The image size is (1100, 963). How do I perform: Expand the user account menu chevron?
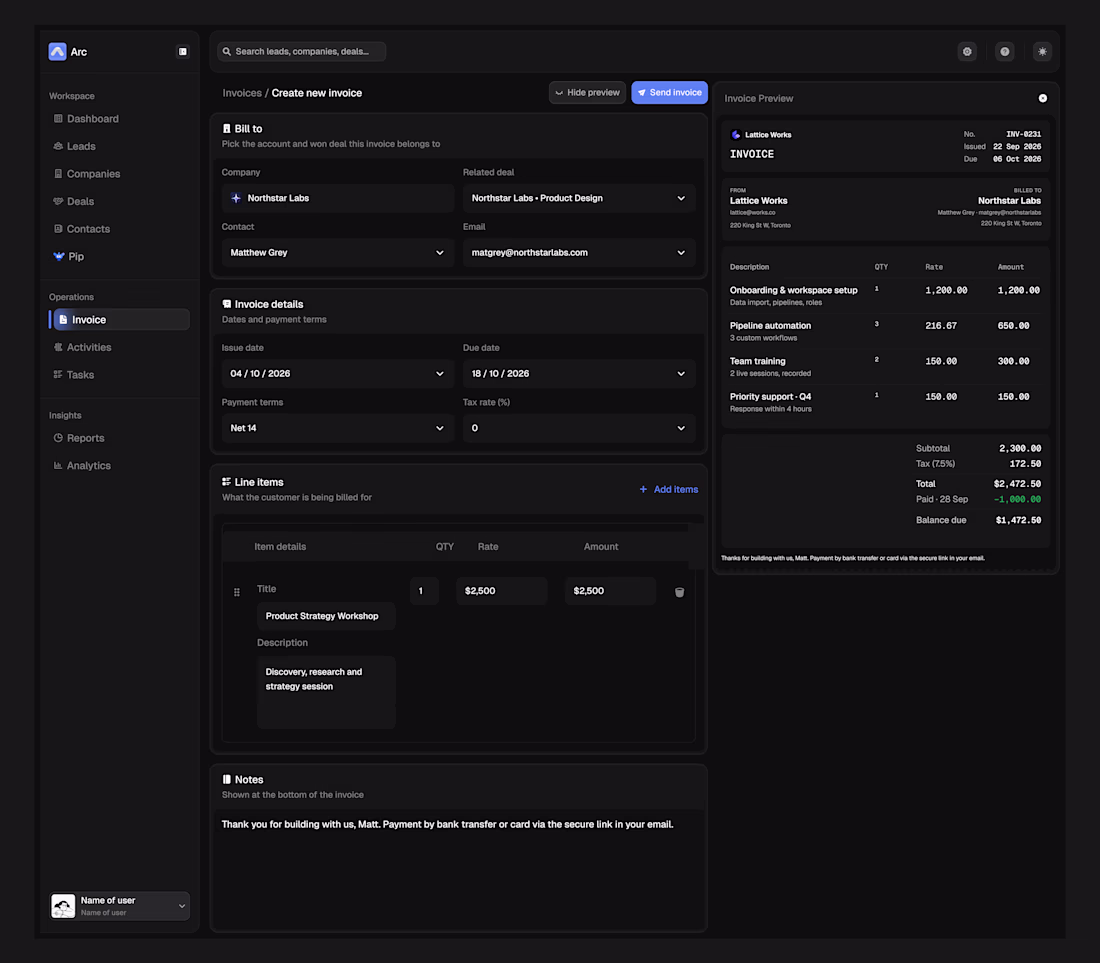182,906
